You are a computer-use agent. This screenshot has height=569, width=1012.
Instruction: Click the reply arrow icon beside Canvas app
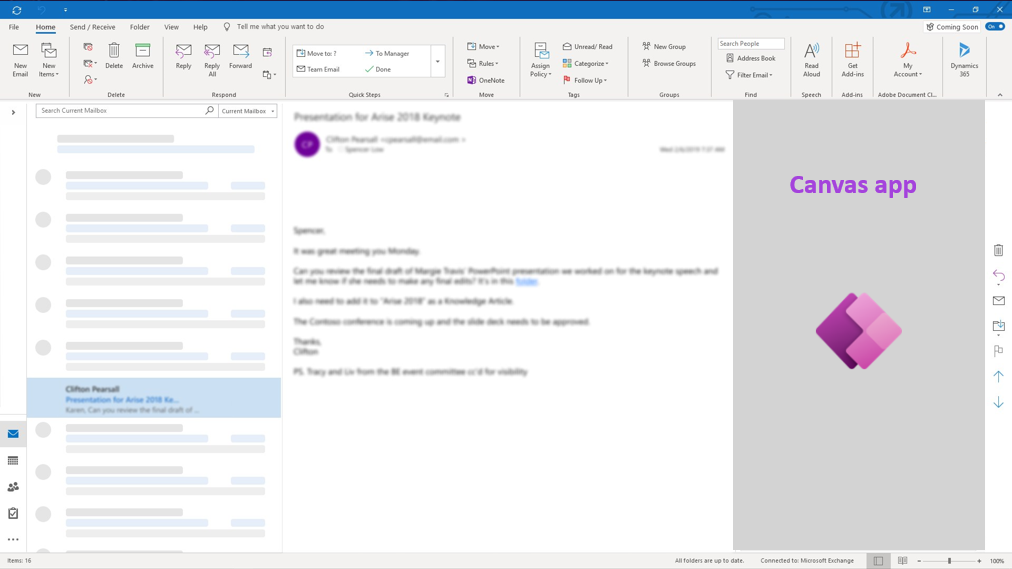point(998,275)
